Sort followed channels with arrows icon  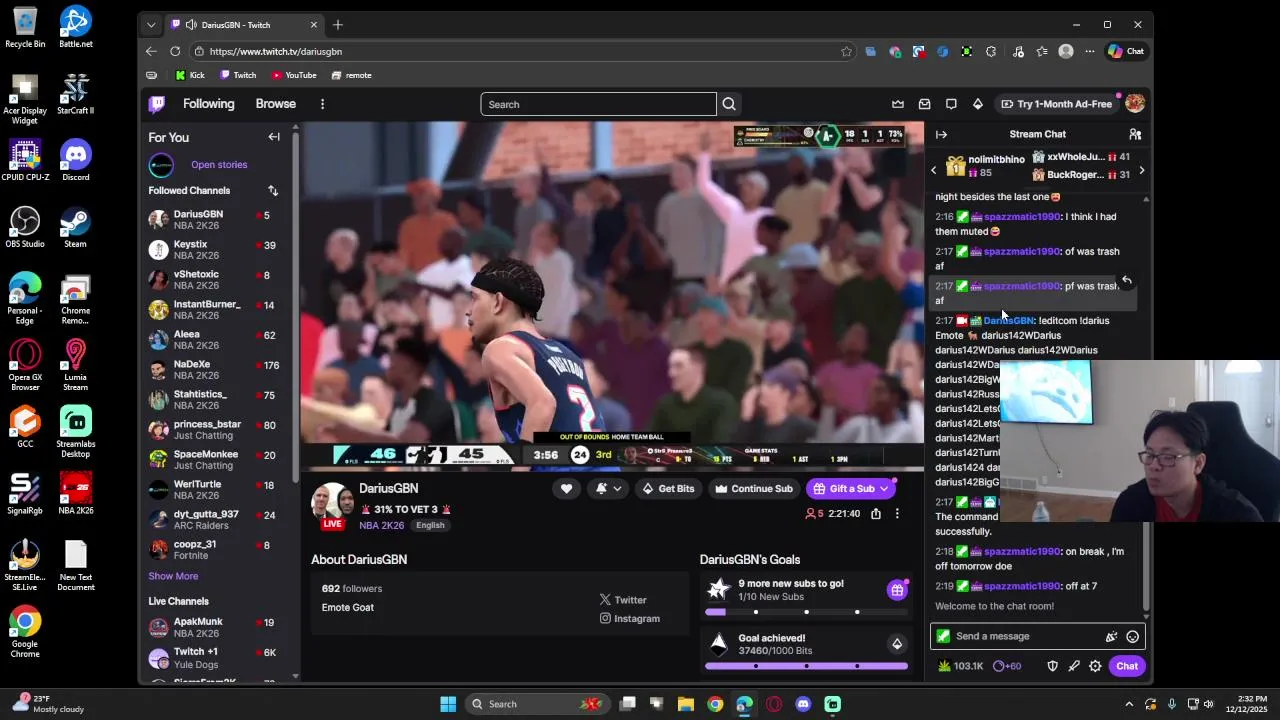coord(273,190)
